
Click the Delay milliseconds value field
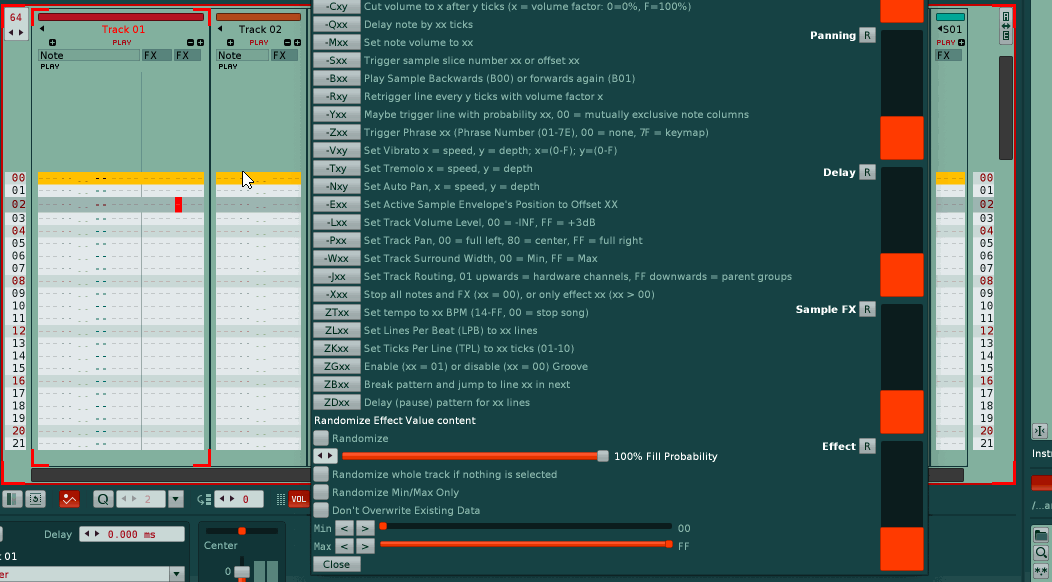point(132,534)
